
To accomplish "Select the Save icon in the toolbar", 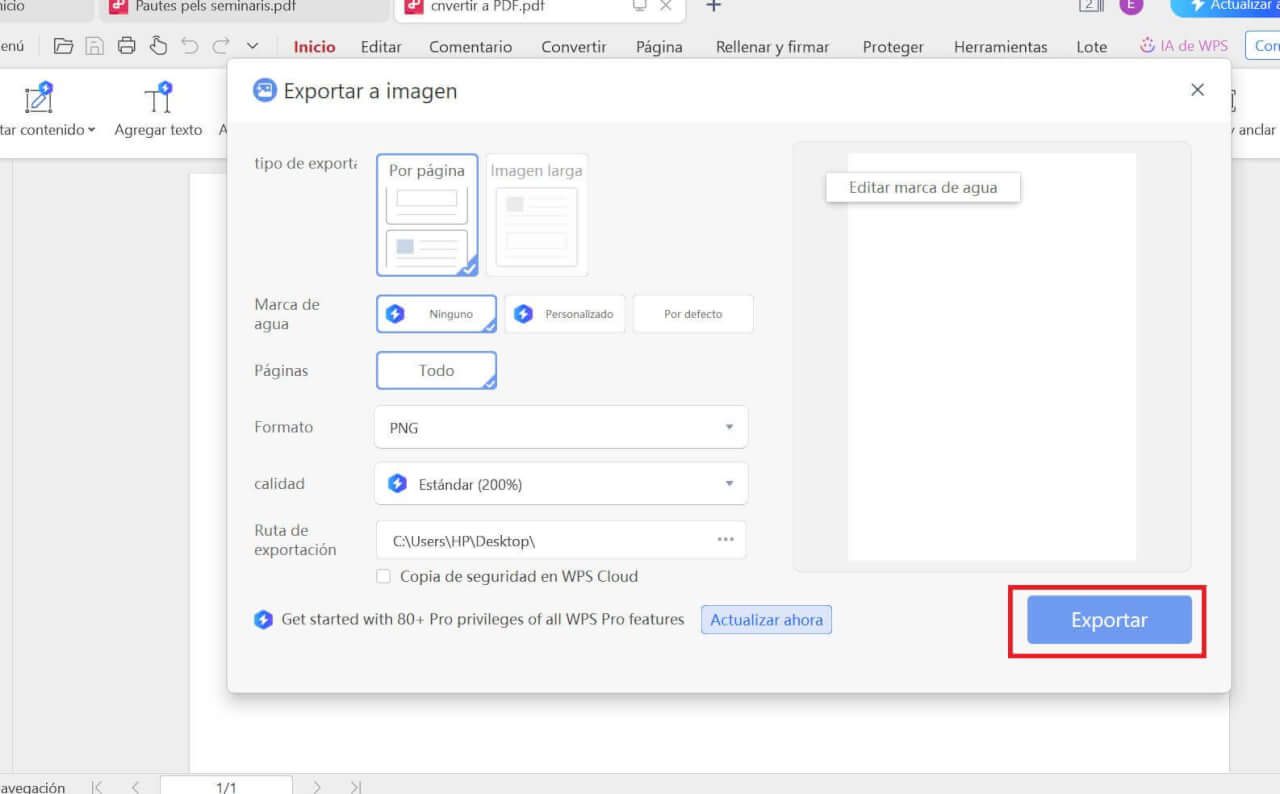I will (93, 45).
